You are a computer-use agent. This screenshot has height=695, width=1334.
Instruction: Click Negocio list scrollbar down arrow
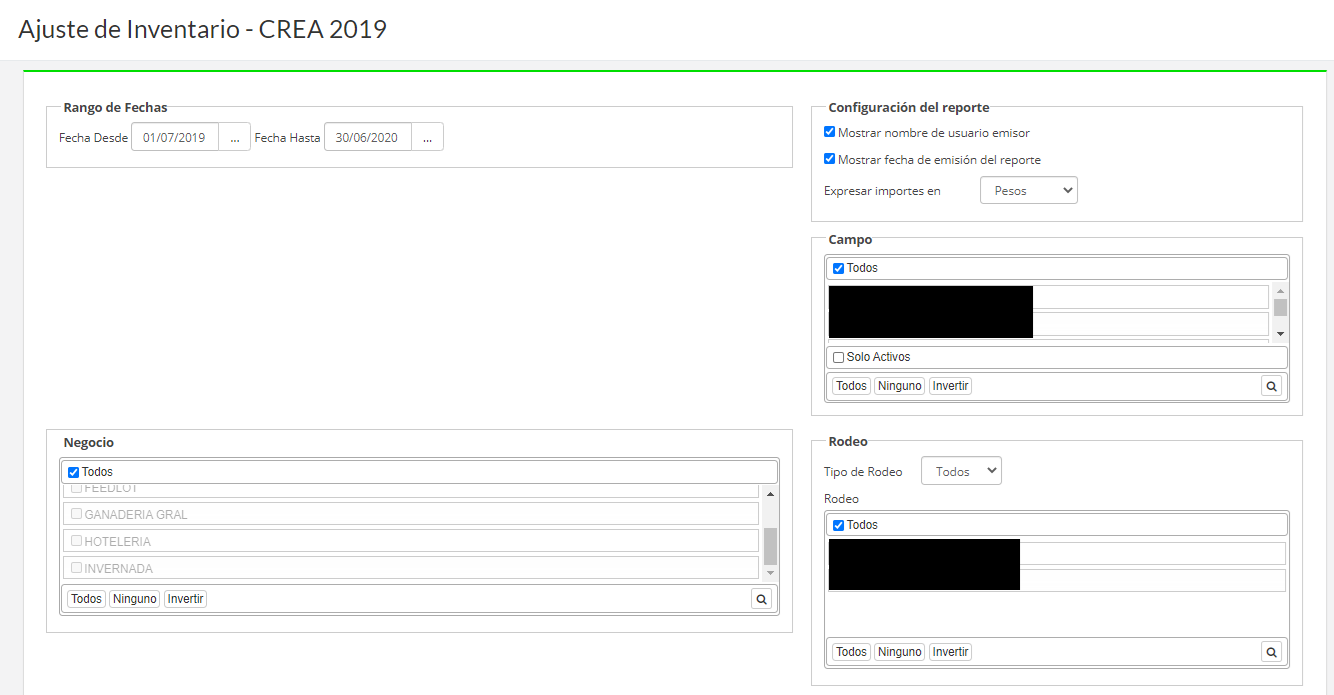click(770, 573)
